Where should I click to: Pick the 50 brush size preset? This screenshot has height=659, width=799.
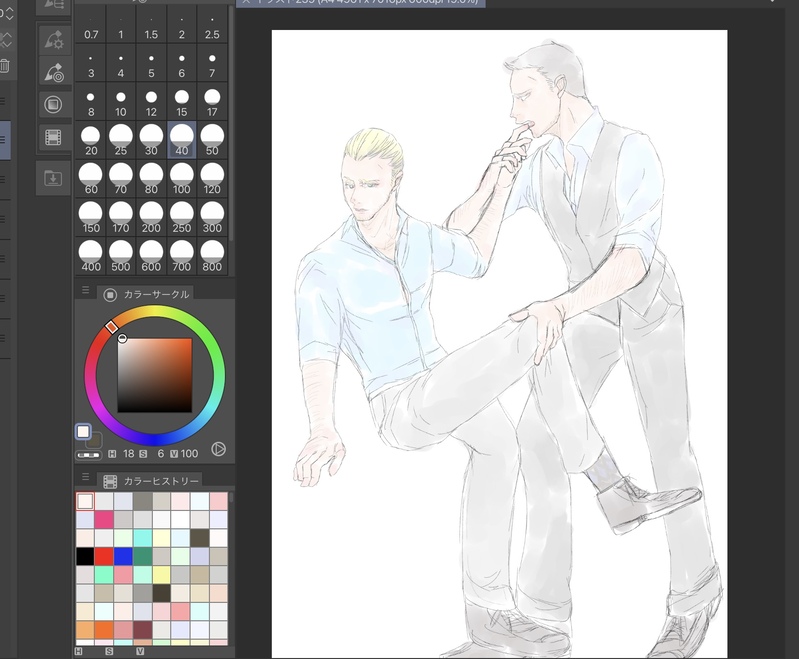[212, 140]
